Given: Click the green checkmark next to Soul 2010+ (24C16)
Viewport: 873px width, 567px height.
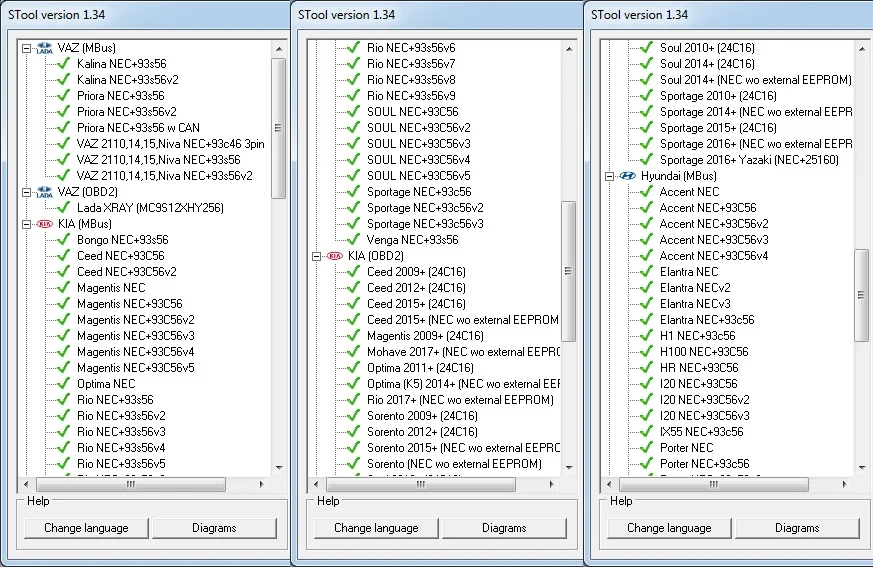Looking at the screenshot, I should (x=646, y=48).
